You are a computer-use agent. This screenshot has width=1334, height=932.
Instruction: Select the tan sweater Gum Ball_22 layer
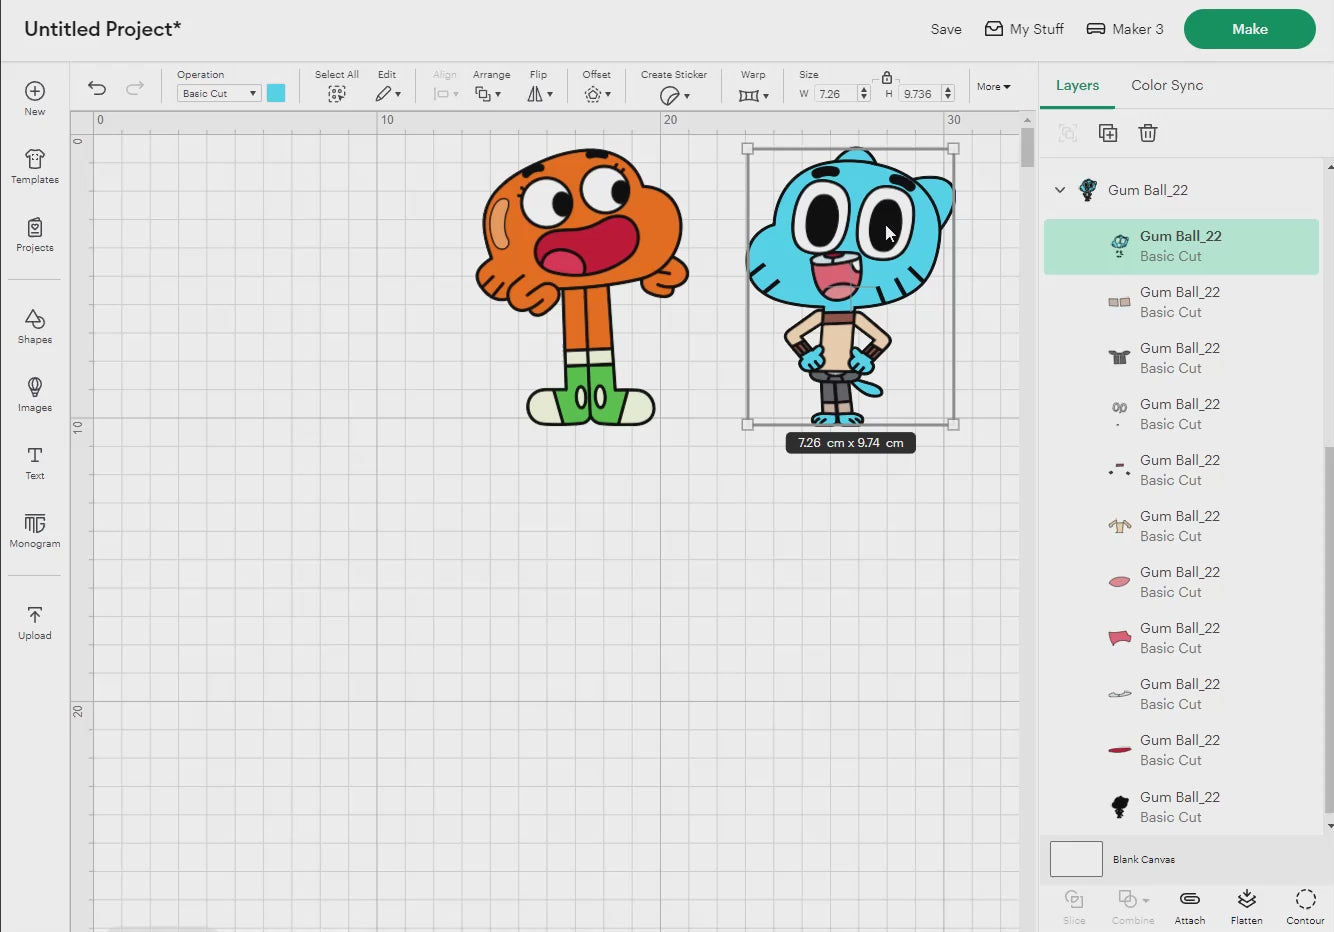[1181, 526]
